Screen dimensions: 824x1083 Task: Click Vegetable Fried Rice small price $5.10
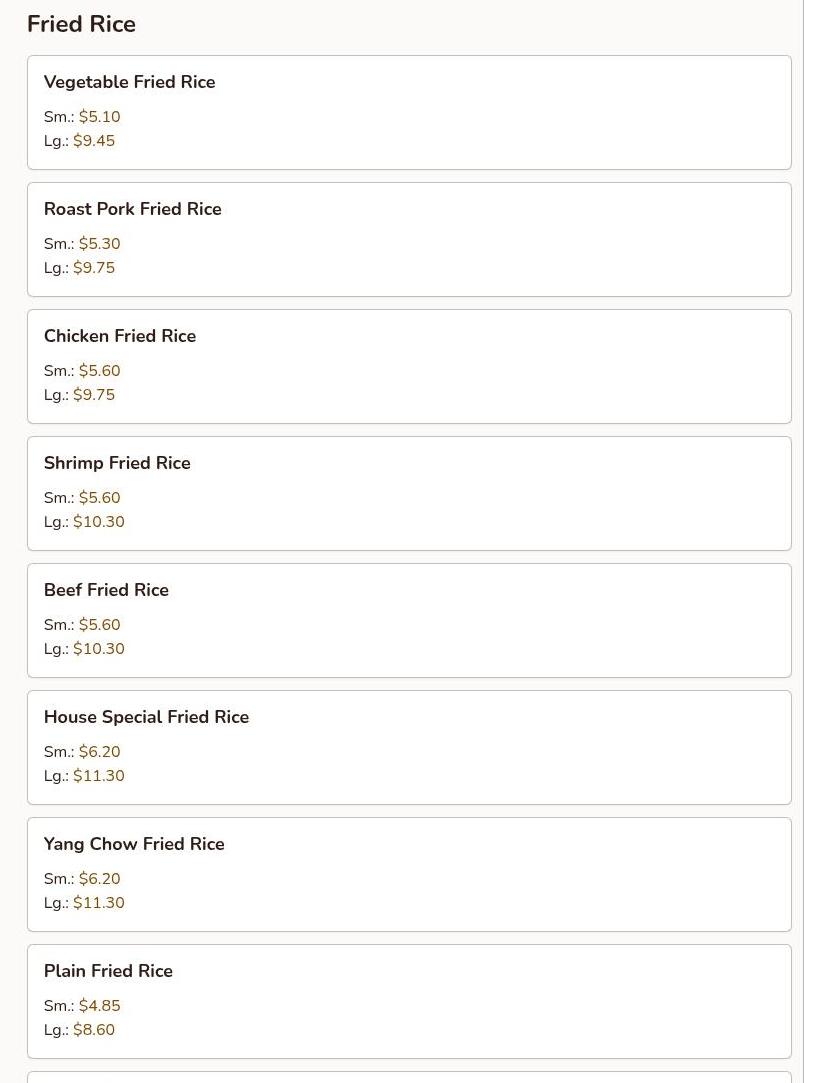click(99, 117)
